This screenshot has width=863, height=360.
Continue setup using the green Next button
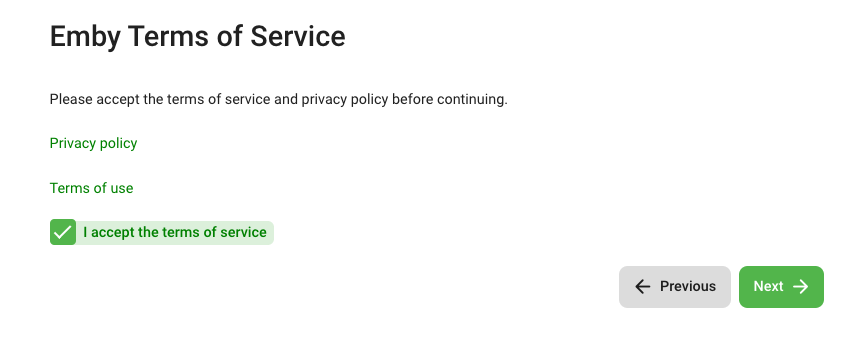click(781, 287)
